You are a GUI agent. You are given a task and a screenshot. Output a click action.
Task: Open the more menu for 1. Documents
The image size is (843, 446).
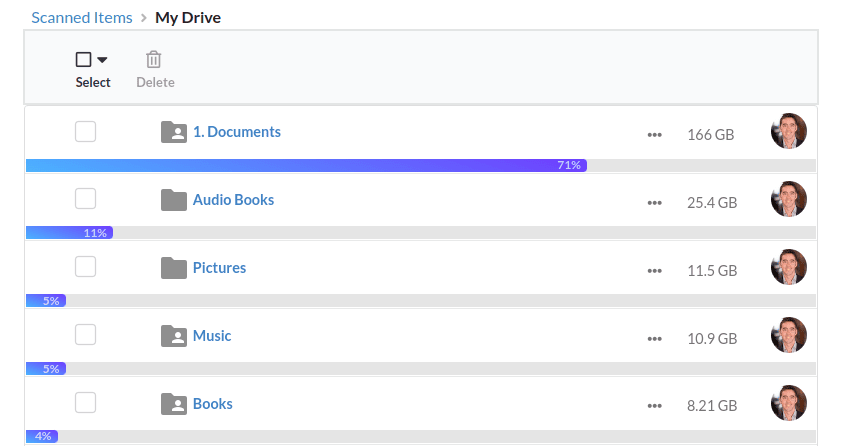coord(654,135)
